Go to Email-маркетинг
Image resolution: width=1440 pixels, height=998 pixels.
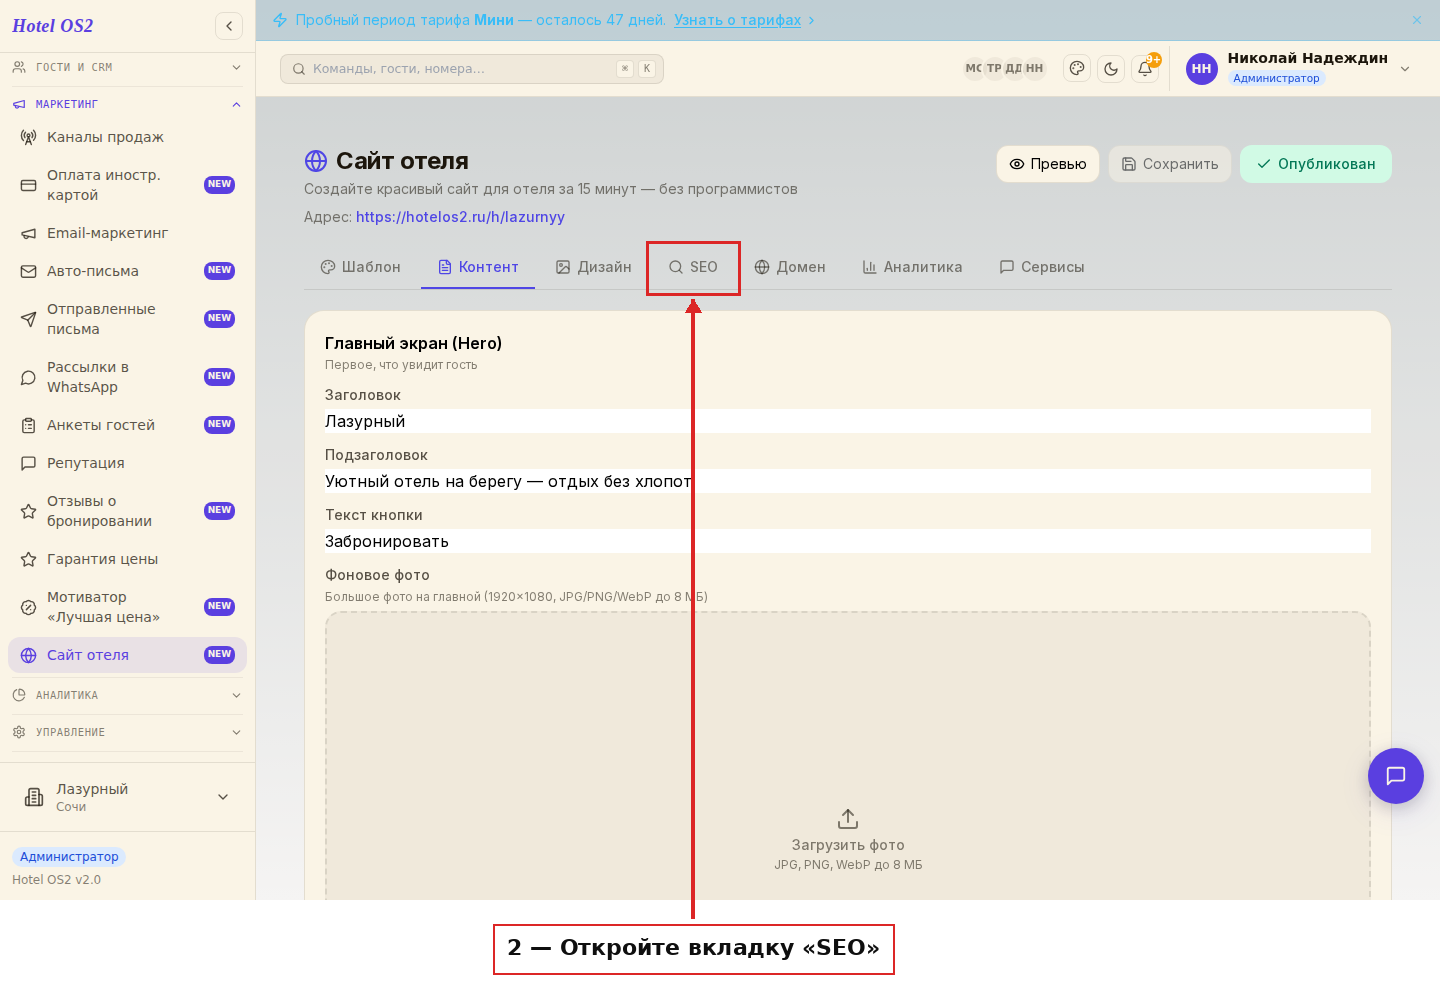127,233
